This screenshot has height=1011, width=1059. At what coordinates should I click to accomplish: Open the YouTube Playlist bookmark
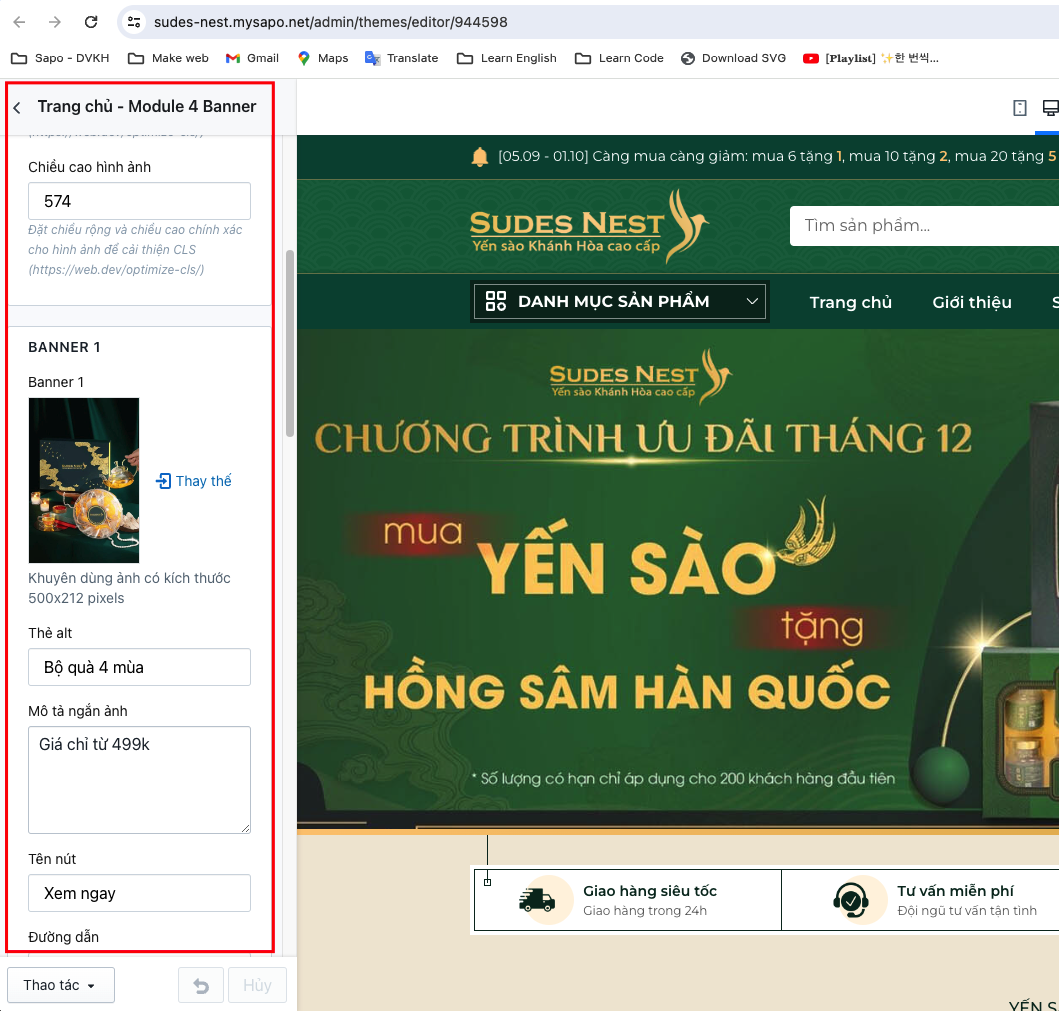click(x=871, y=58)
